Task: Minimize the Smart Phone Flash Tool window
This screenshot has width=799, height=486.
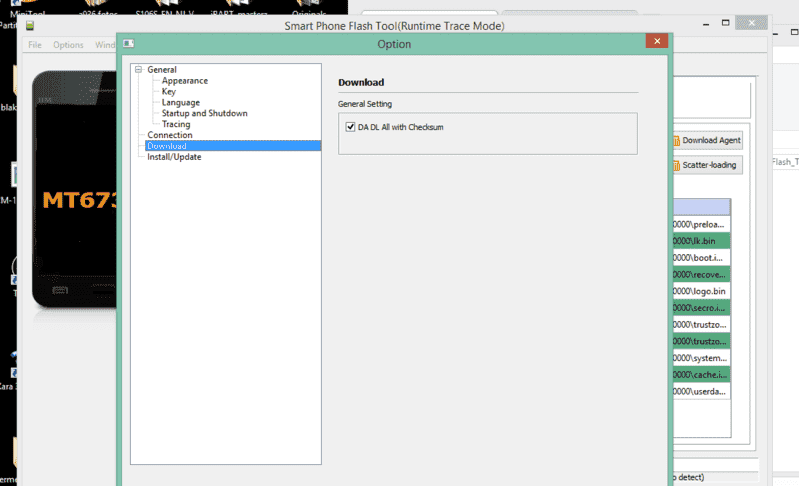Action: pos(706,23)
